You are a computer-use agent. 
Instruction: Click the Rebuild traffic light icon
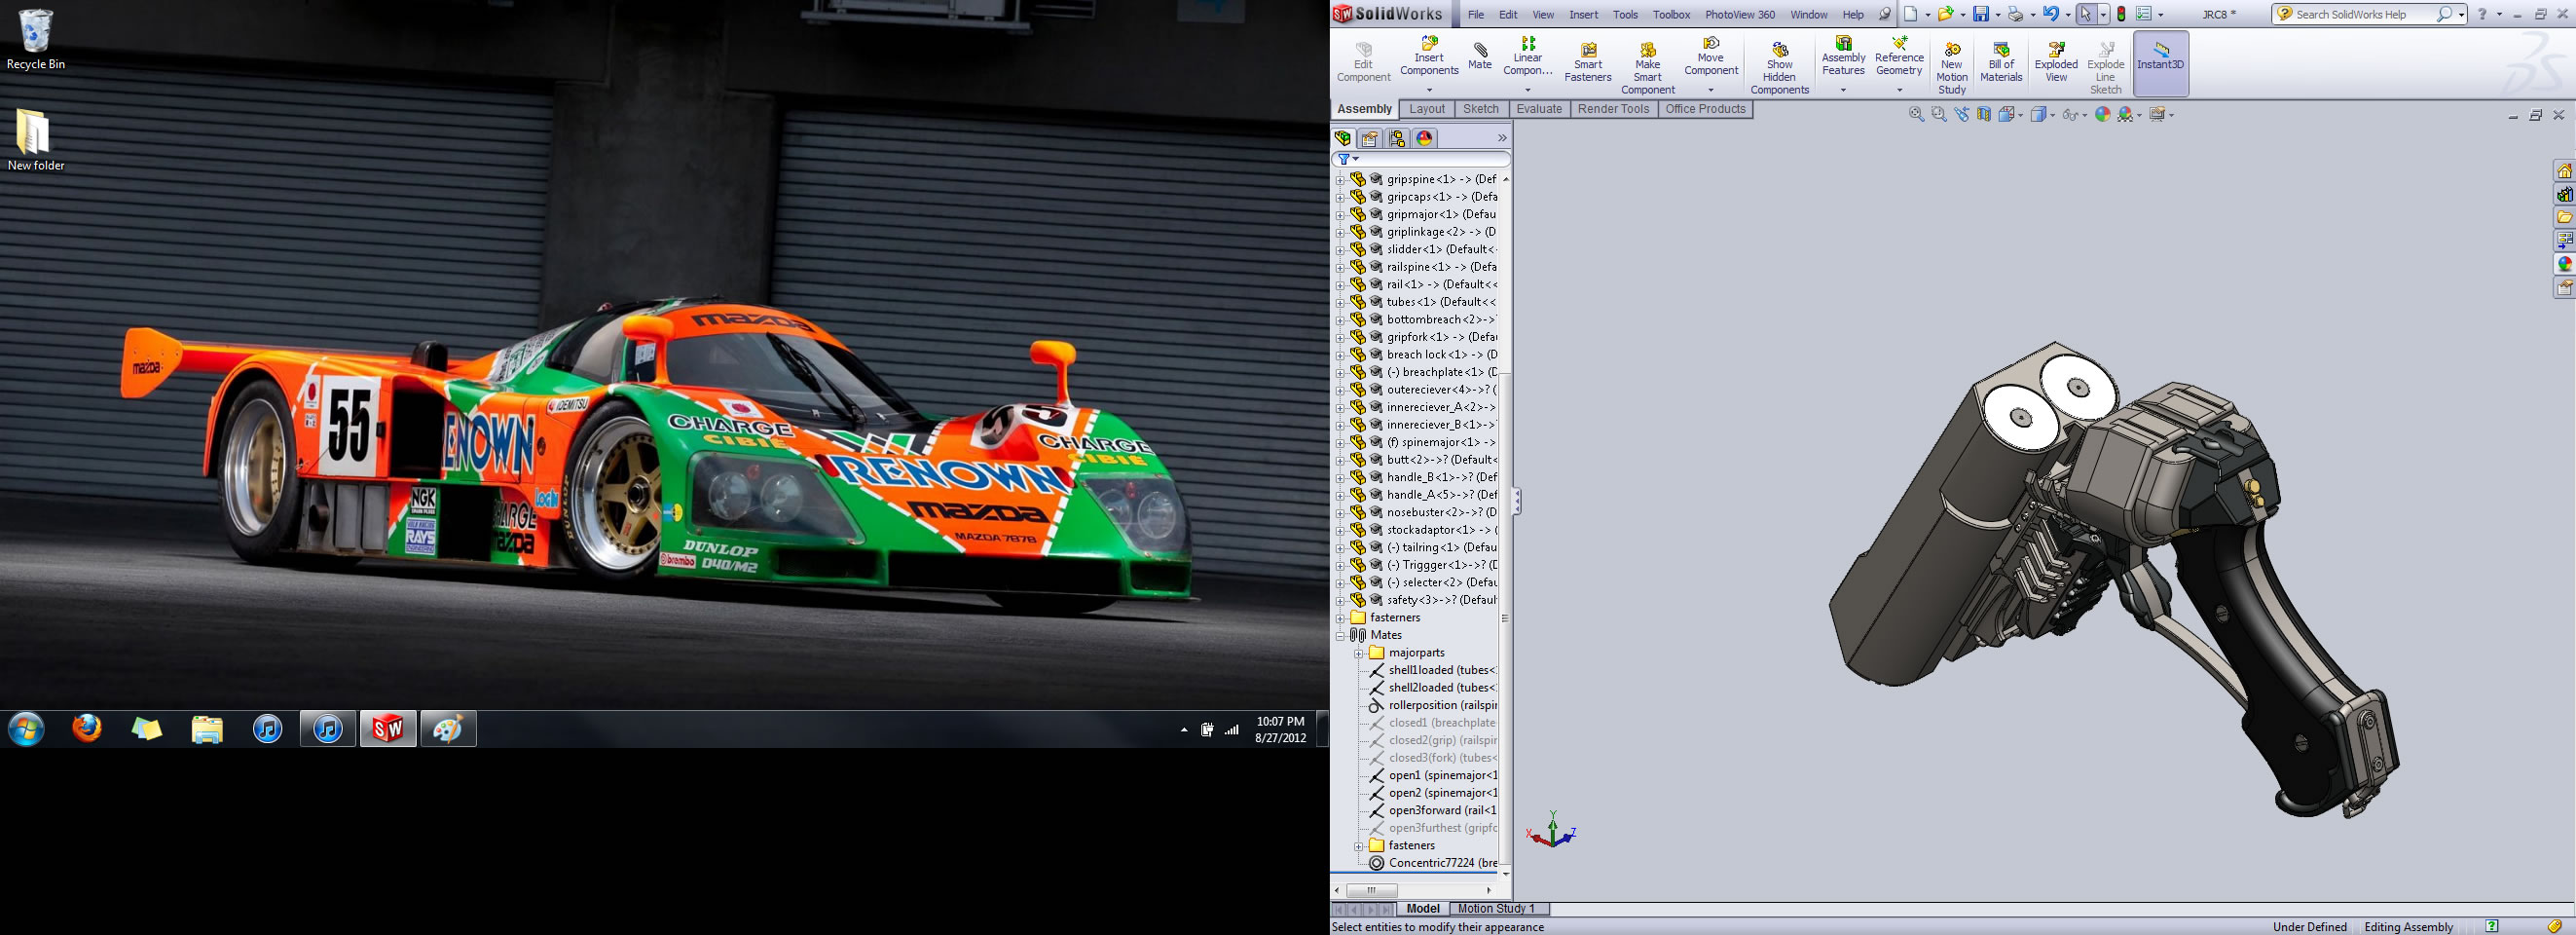[x=2121, y=14]
